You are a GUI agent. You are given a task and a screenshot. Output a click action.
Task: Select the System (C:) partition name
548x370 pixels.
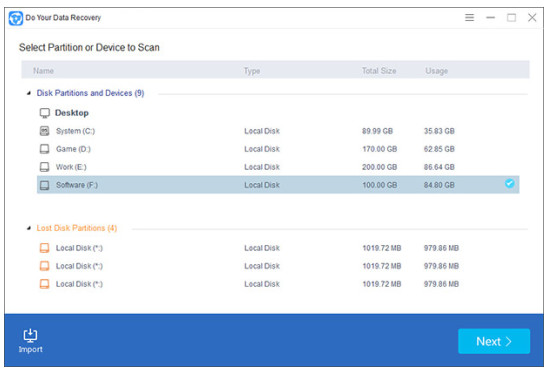(x=75, y=131)
